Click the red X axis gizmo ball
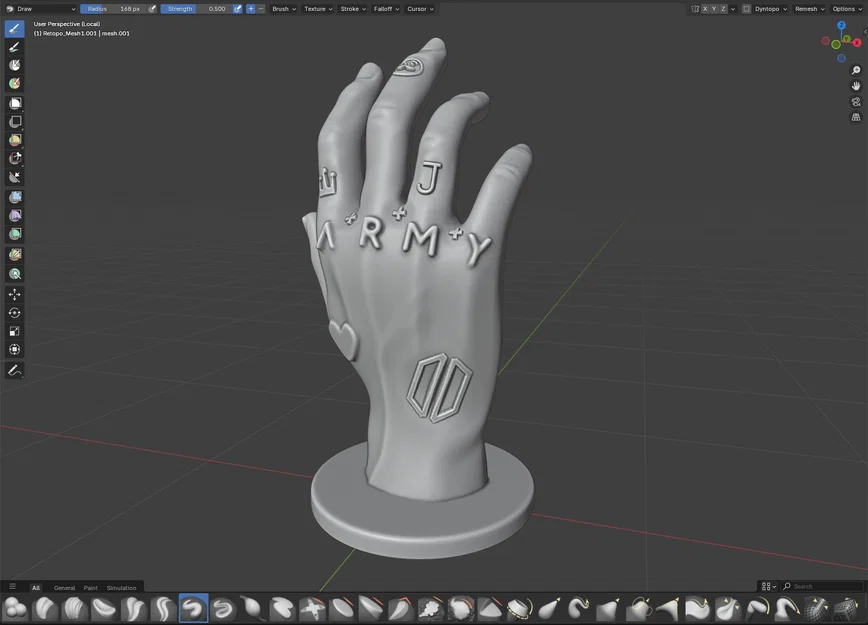The image size is (868, 625). (x=857, y=43)
